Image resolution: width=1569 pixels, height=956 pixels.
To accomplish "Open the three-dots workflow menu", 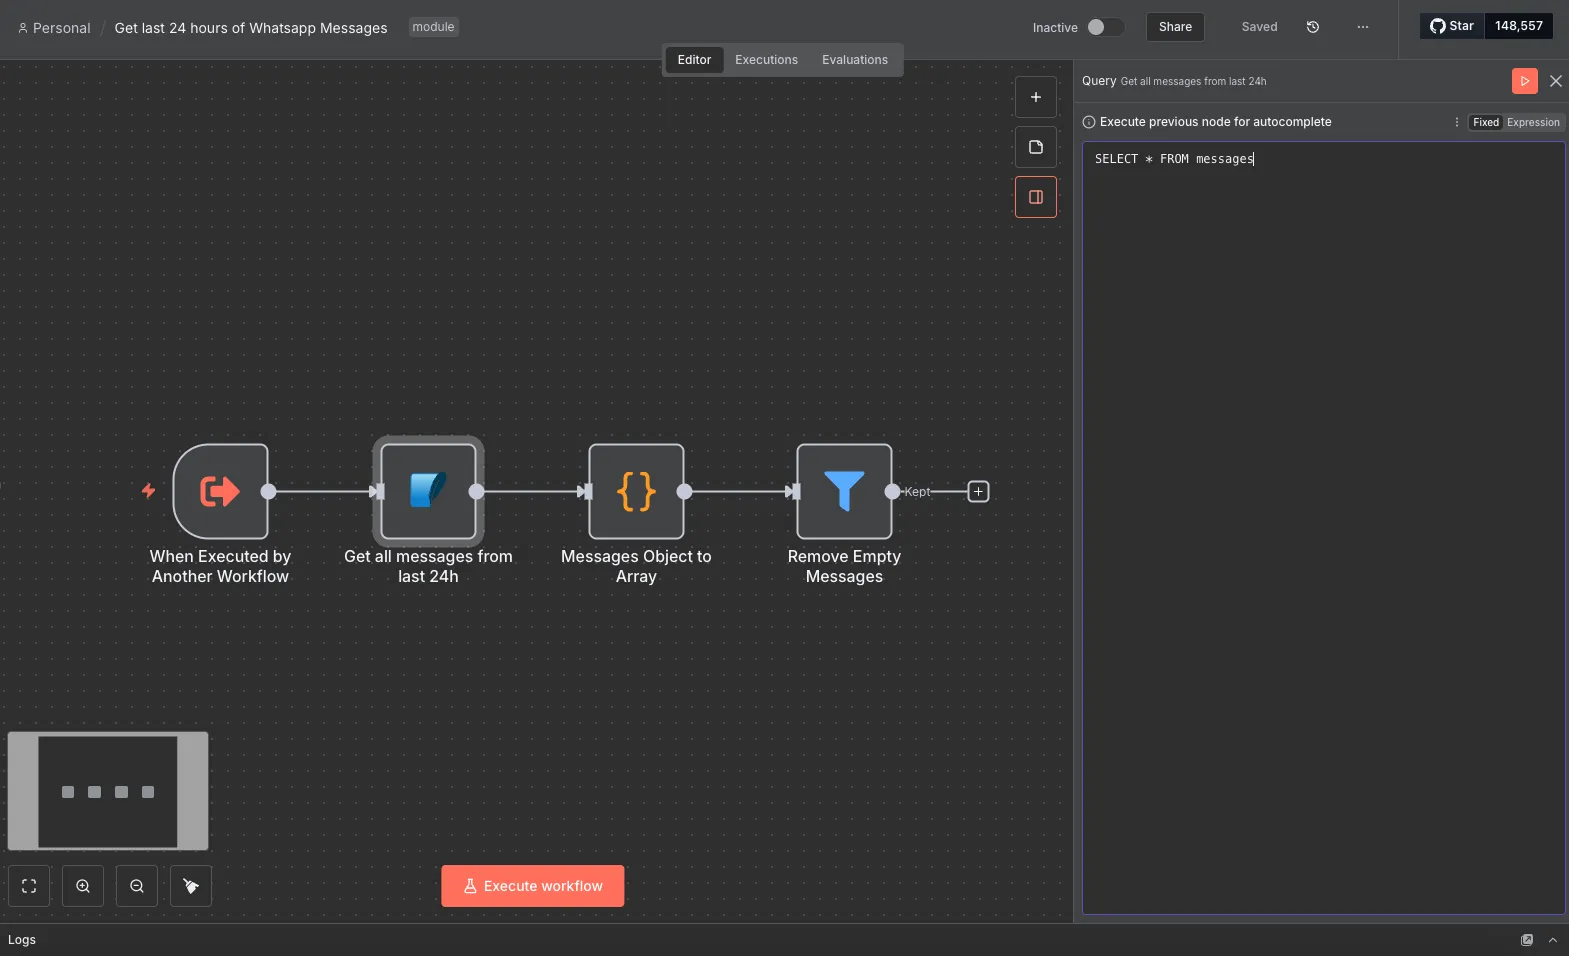I will point(1363,27).
